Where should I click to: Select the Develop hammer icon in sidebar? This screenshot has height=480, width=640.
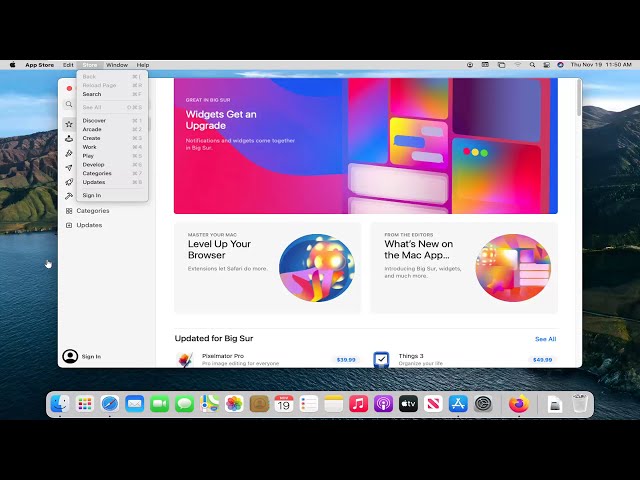click(x=69, y=196)
